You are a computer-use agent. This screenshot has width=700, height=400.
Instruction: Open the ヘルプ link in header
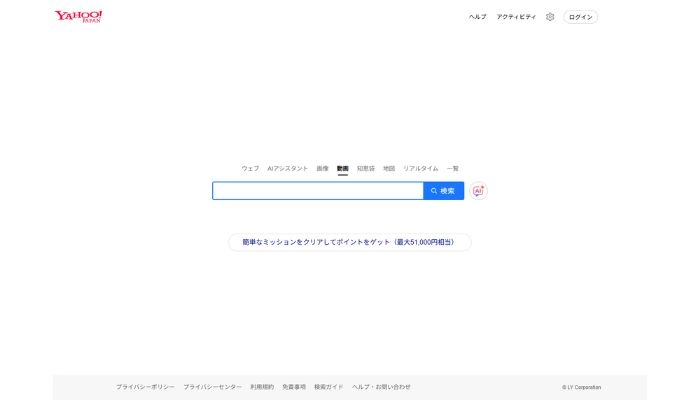pos(478,17)
